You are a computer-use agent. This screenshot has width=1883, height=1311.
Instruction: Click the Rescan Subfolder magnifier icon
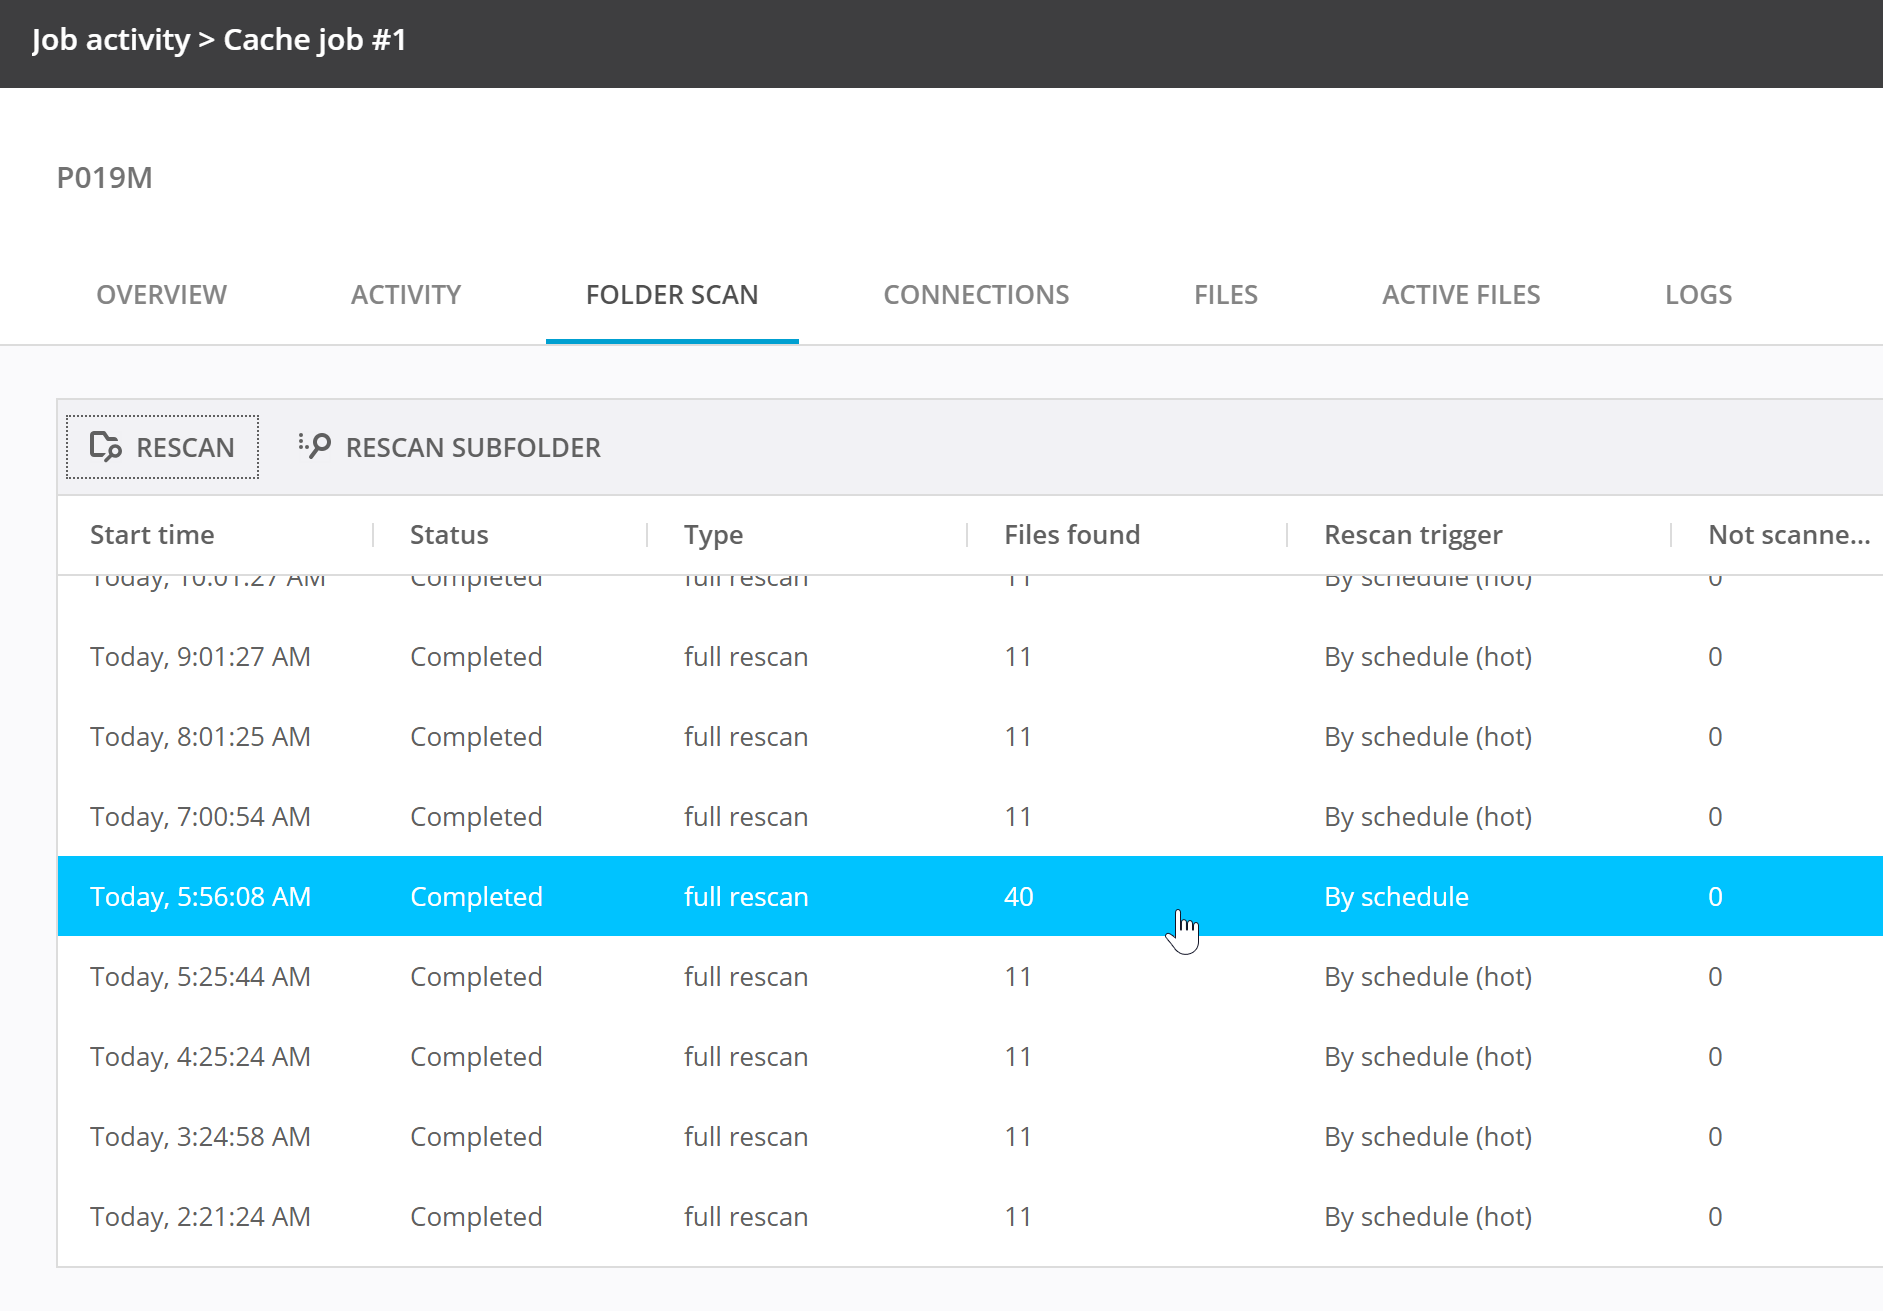point(315,446)
